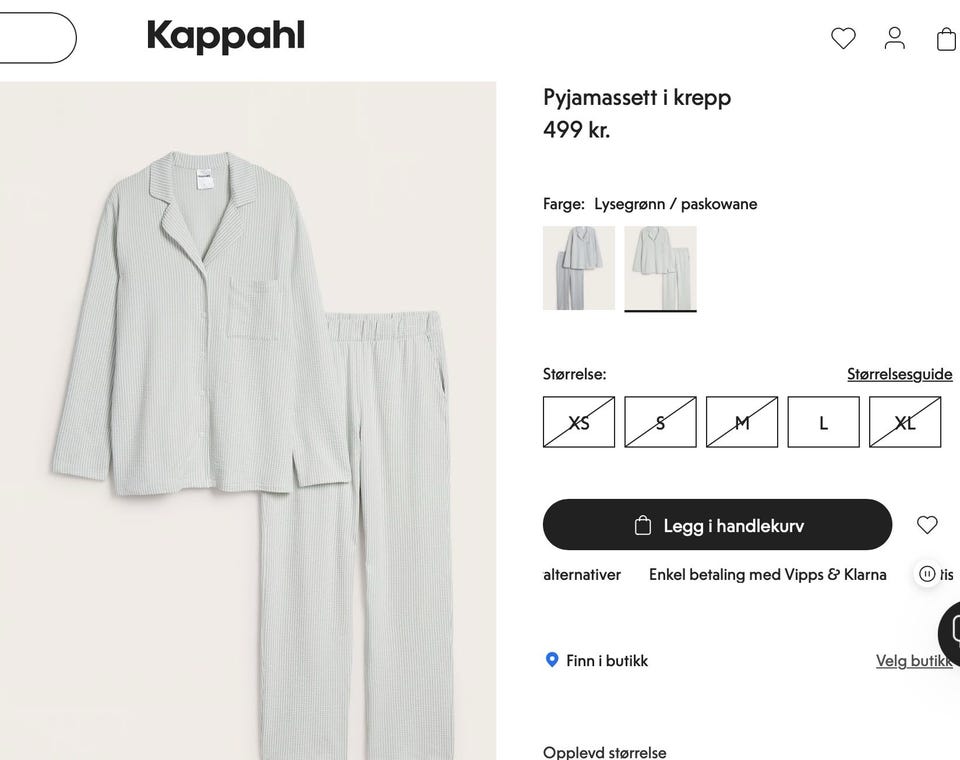Open the chat bubble widget
This screenshot has height=760, width=960.
click(950, 631)
